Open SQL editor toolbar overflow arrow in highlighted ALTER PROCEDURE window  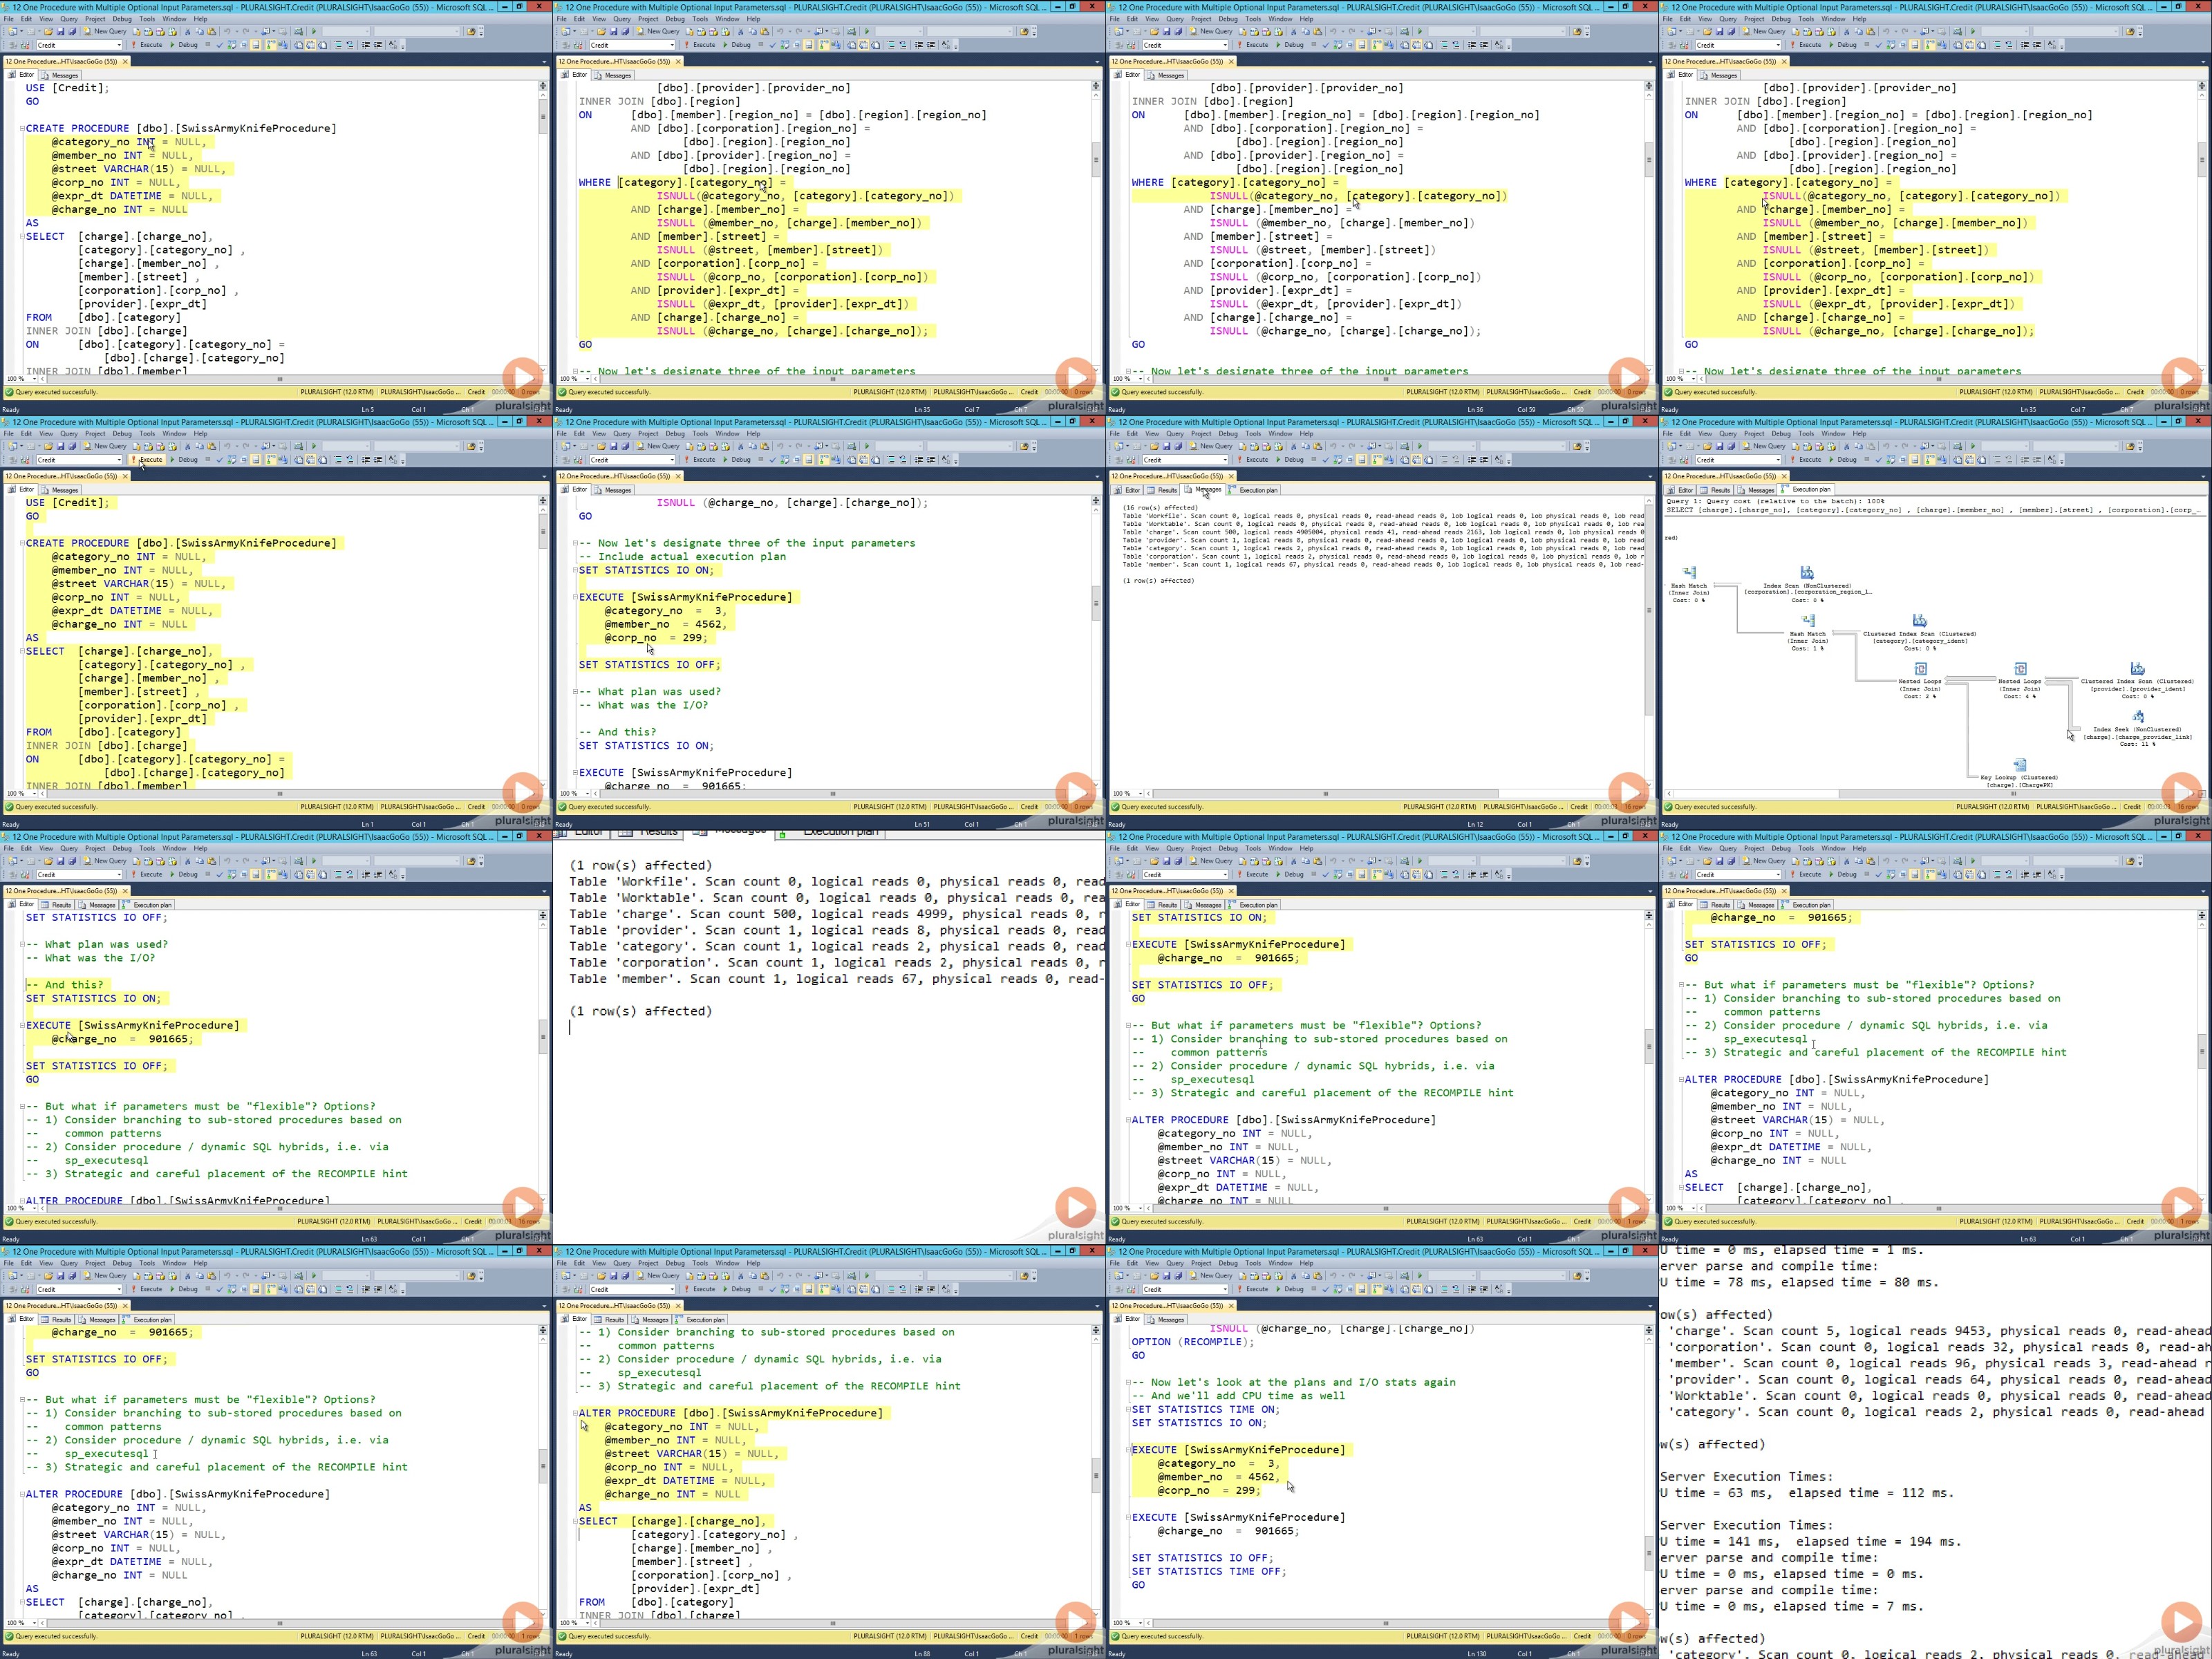click(x=956, y=1290)
